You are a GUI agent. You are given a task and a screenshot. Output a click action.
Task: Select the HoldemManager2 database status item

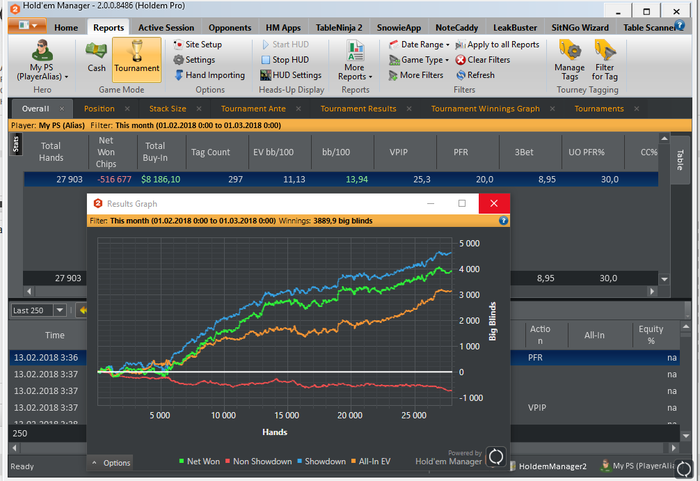[x=549, y=466]
